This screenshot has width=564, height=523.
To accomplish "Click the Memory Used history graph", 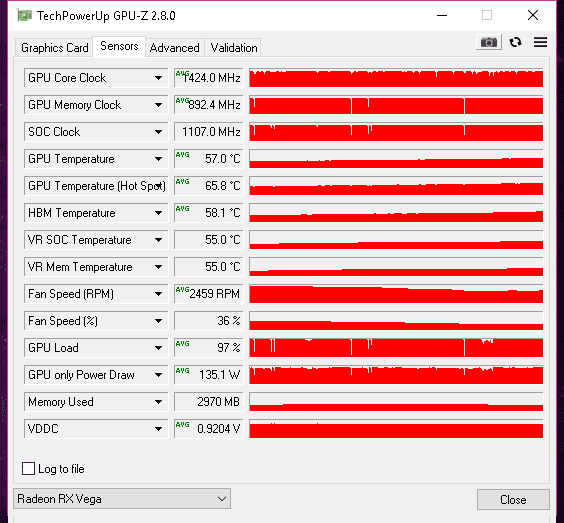I will click(x=396, y=401).
